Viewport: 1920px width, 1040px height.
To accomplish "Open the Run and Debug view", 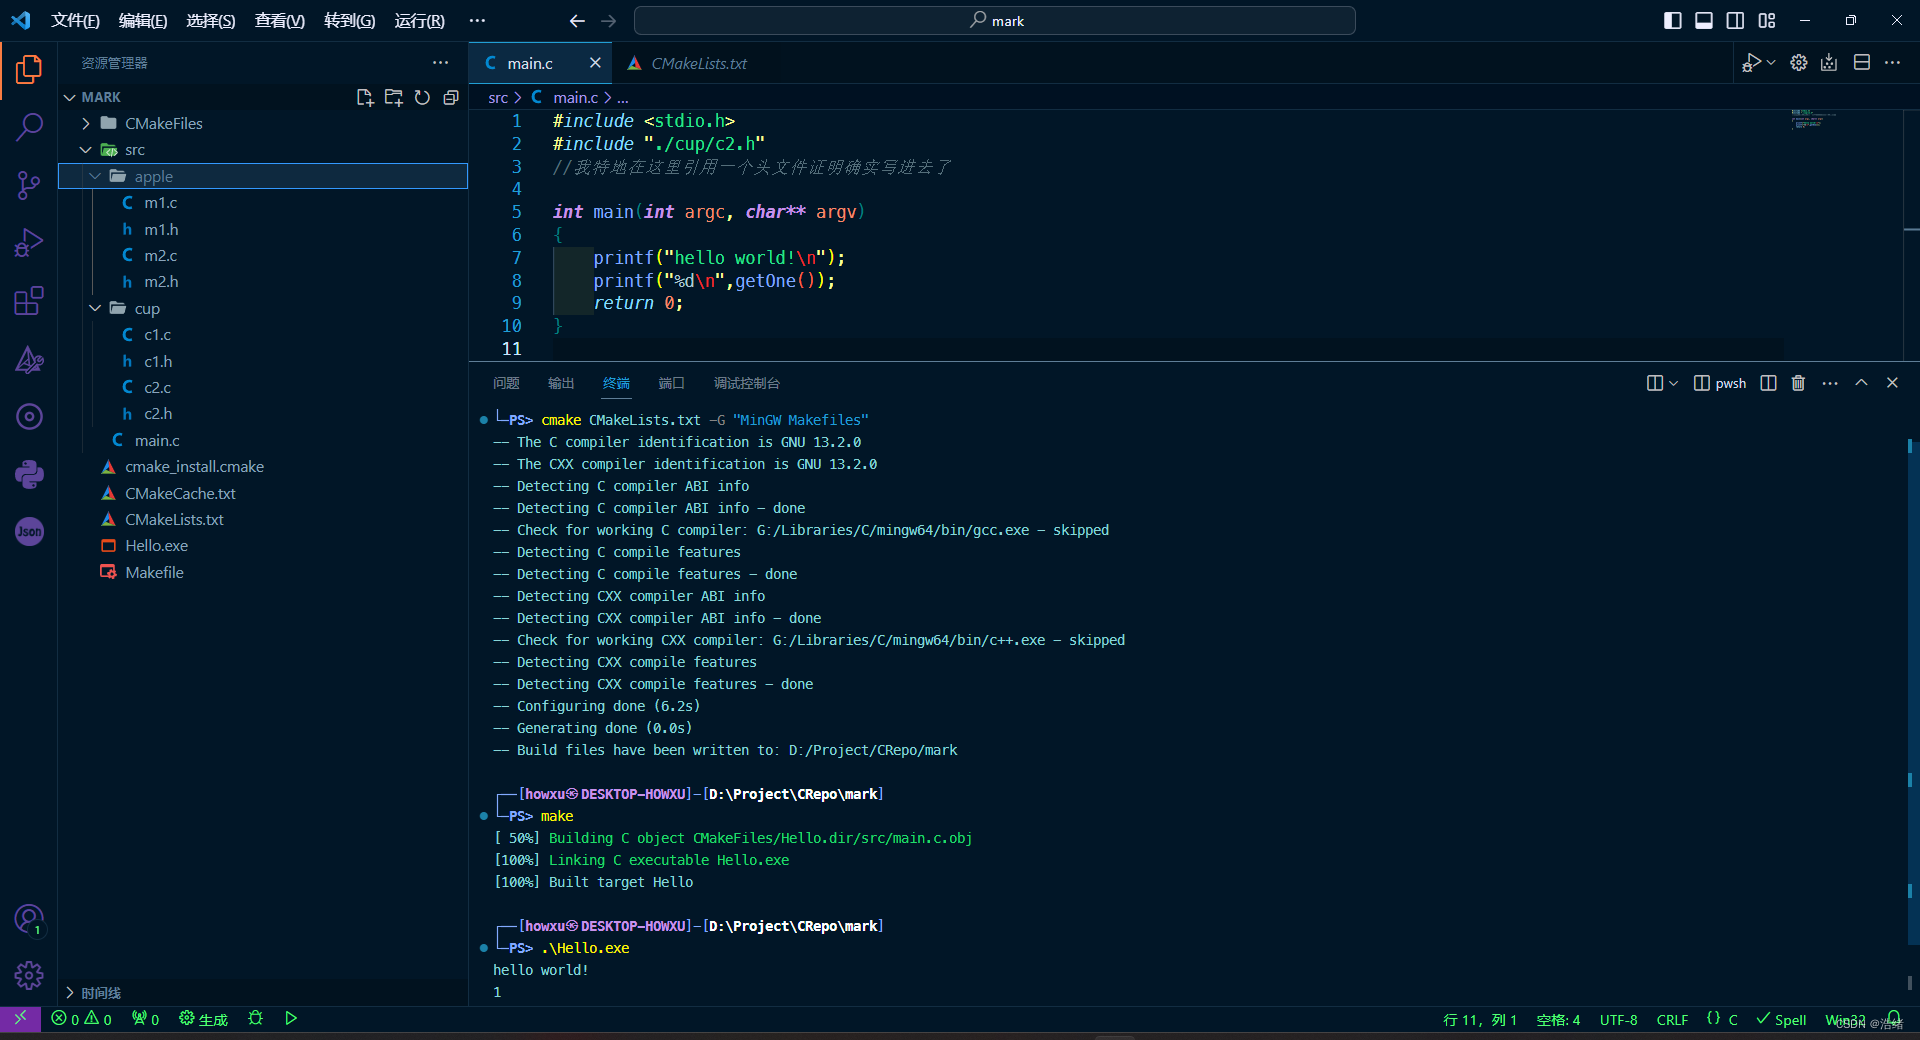I will [29, 243].
